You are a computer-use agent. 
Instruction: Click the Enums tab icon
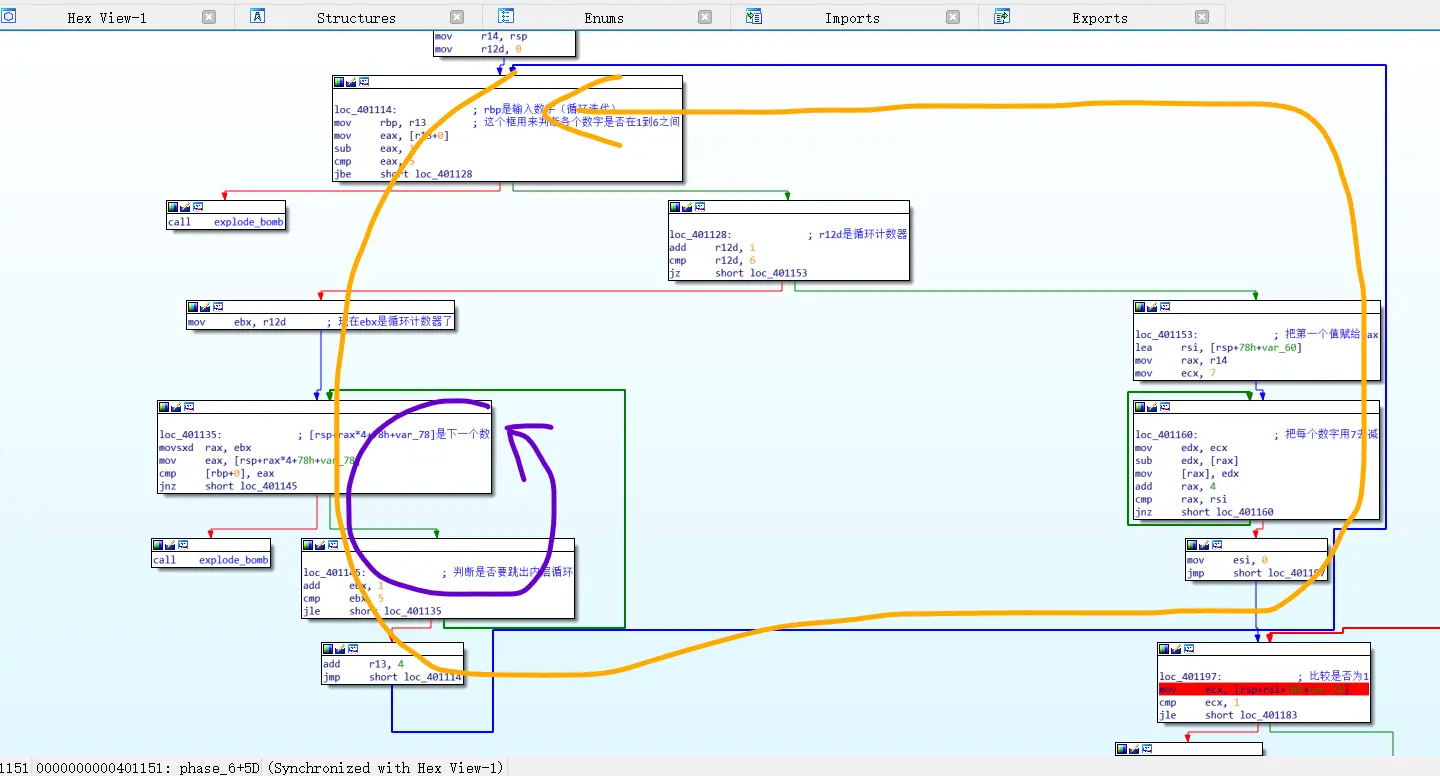tap(506, 17)
